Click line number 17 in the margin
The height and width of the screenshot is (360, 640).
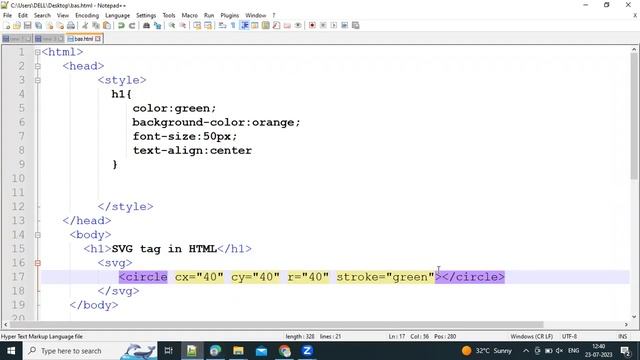pyautogui.click(x=18, y=277)
